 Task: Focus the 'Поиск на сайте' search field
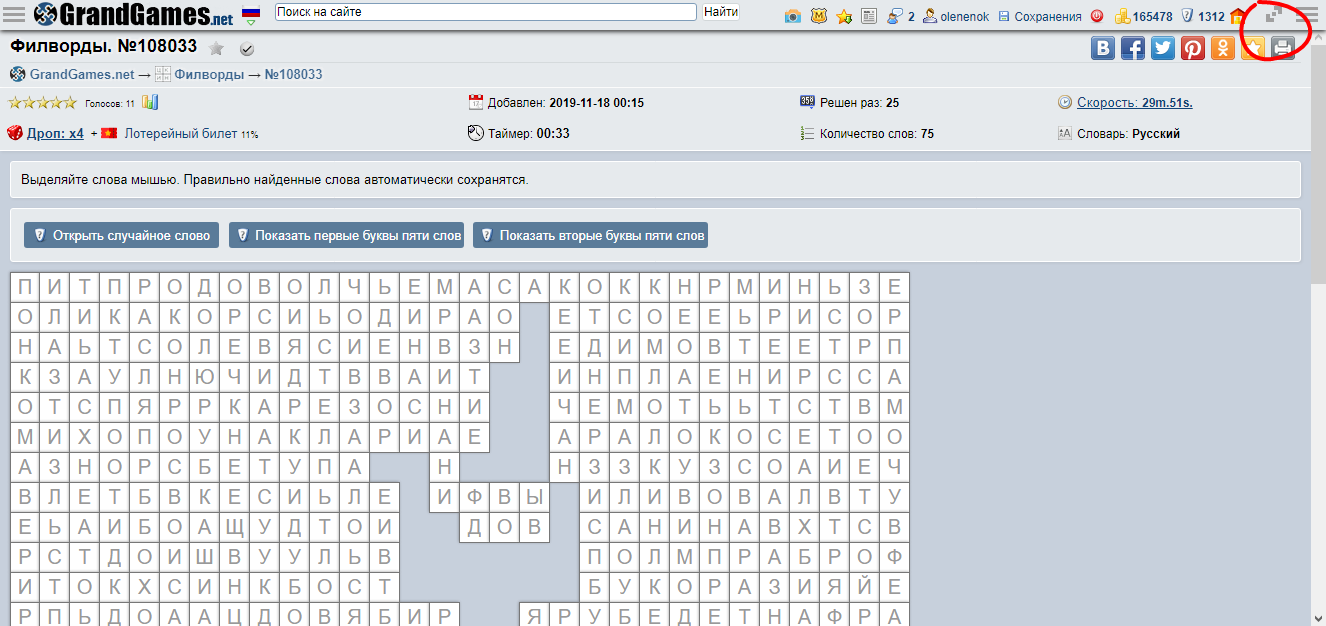click(486, 12)
